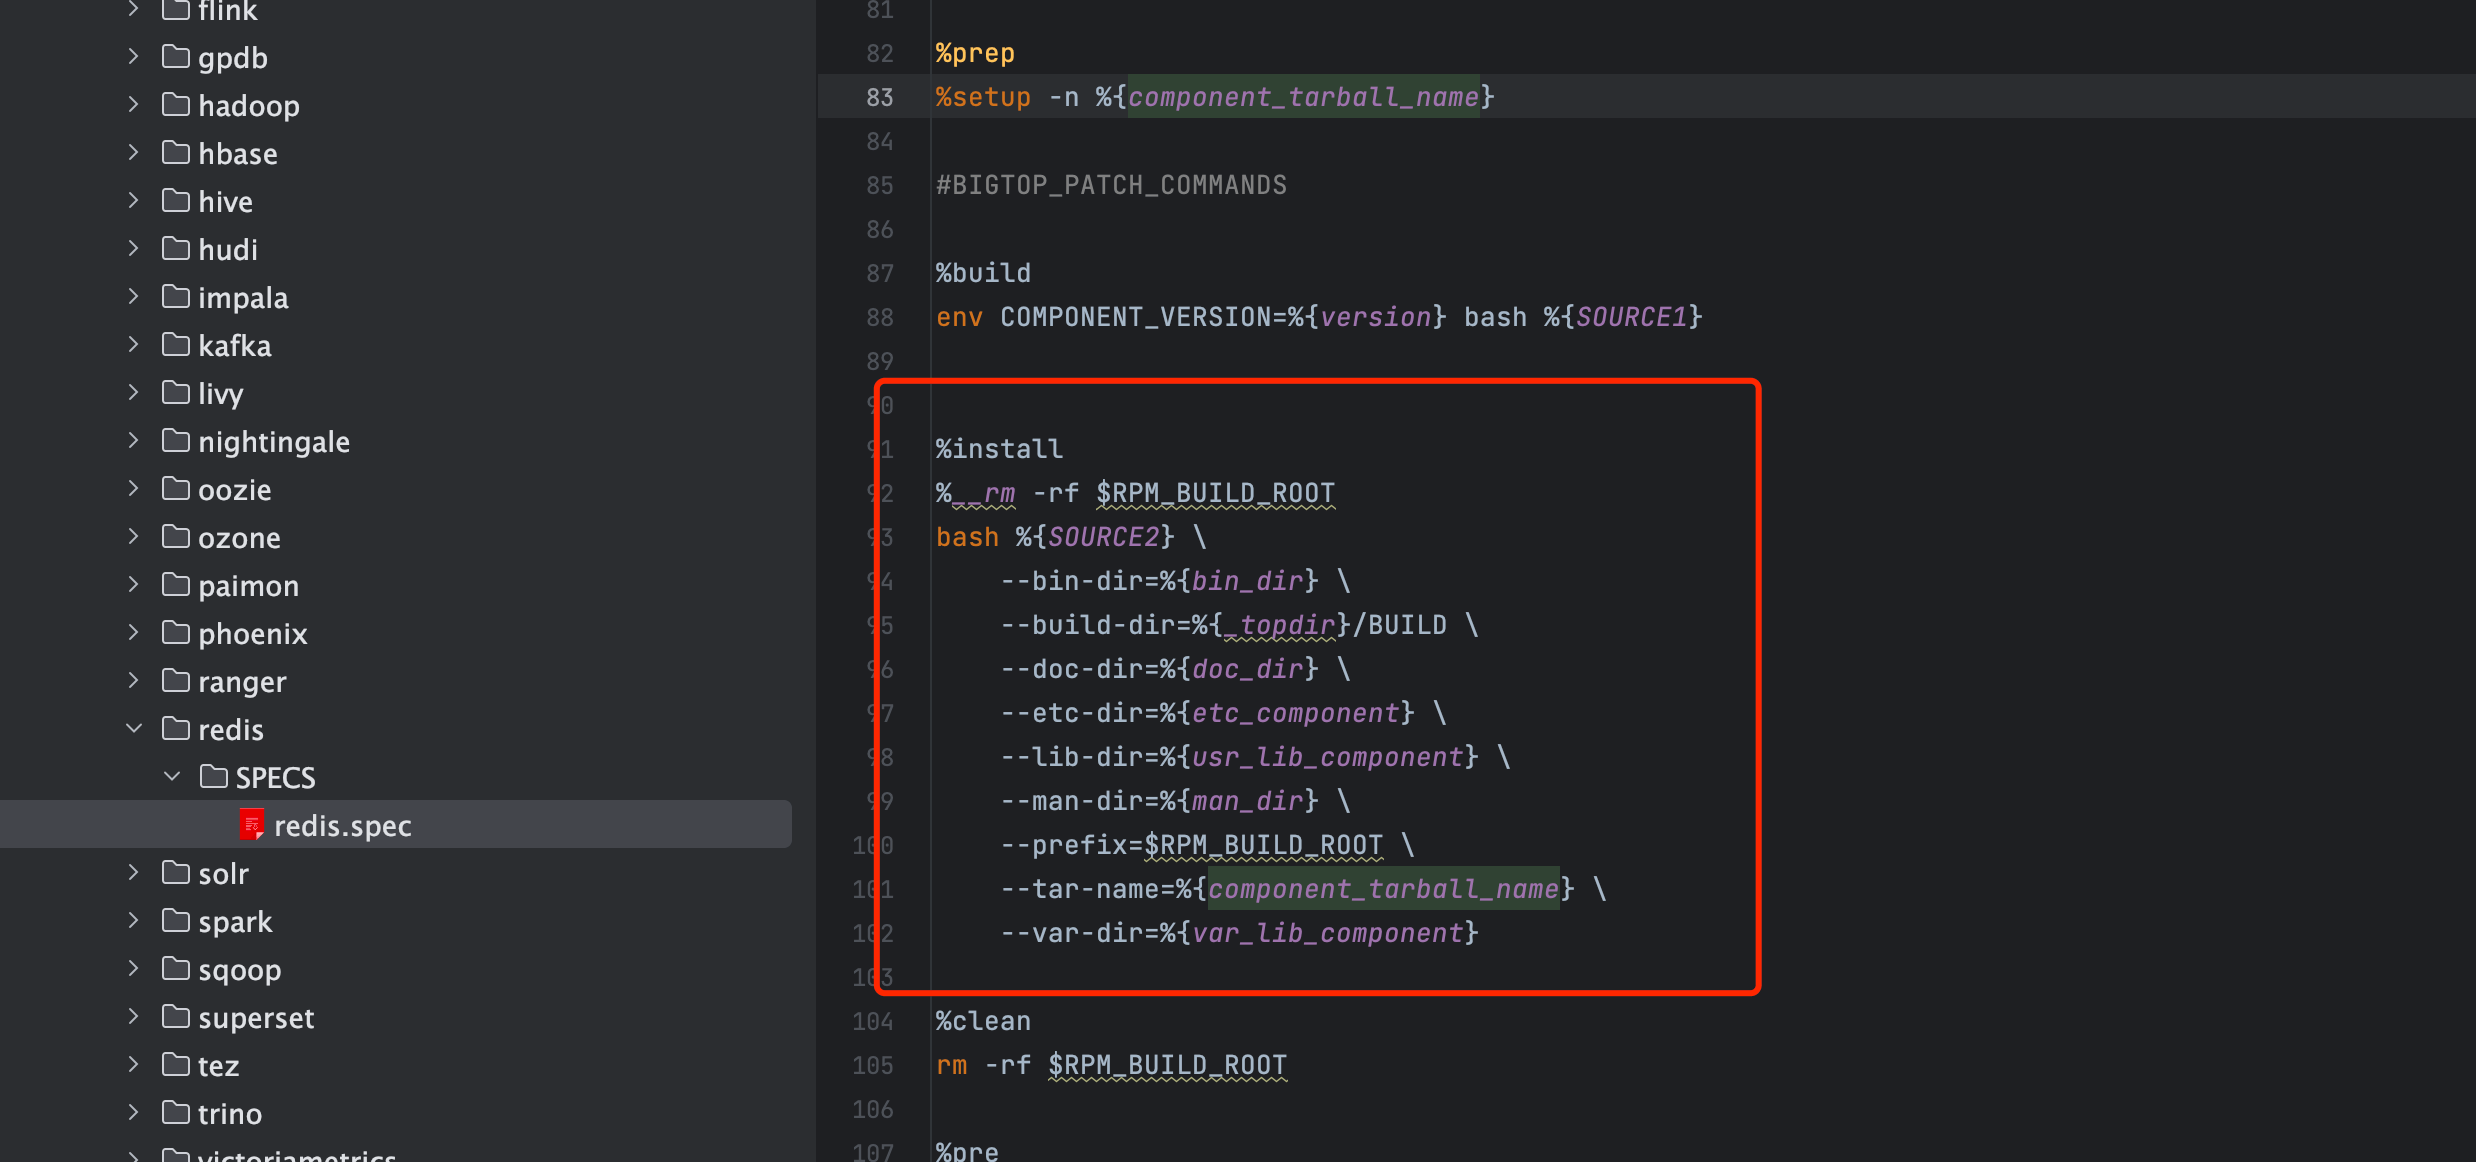Click the --doc-dir option text
This screenshot has height=1162, width=2476.
point(1071,669)
